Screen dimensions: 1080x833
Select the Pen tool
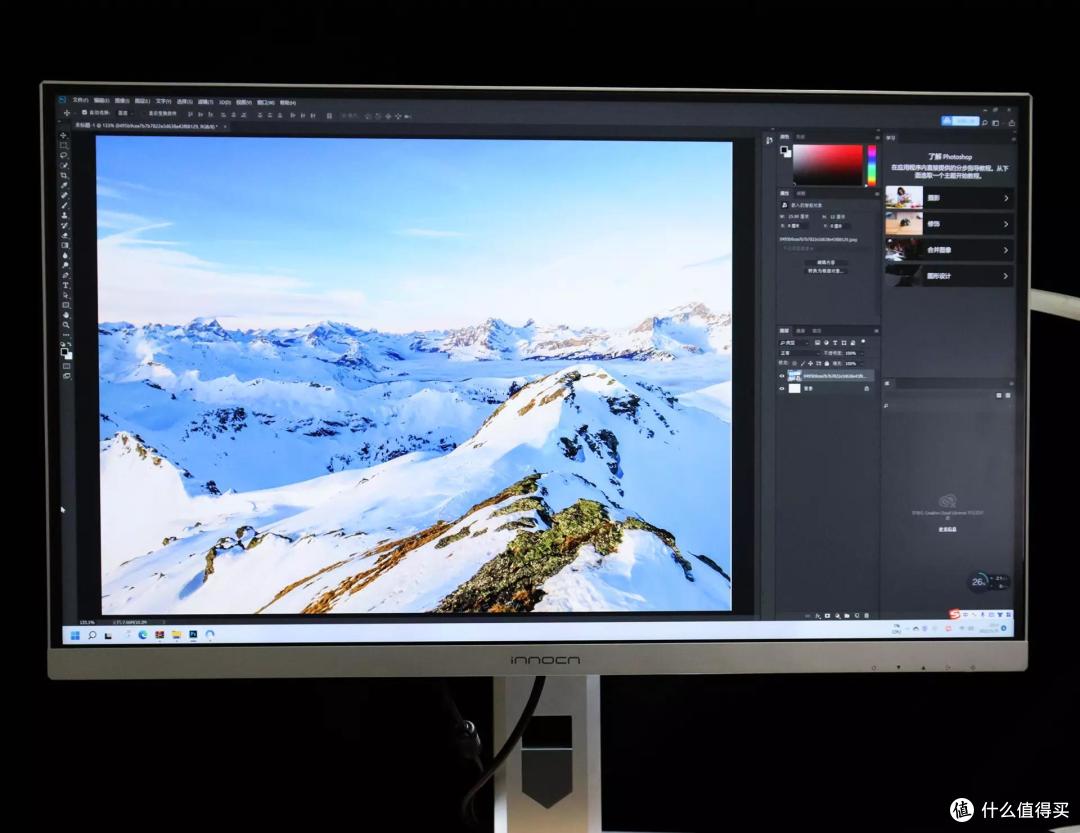tap(64, 274)
